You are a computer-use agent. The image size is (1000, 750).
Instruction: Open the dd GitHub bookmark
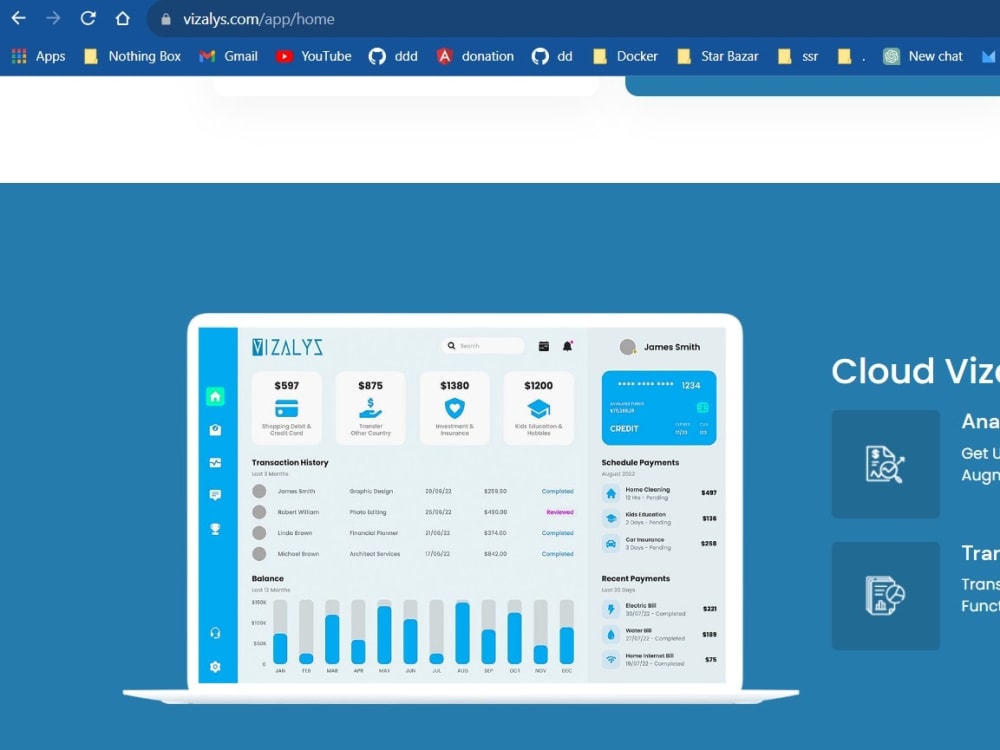pos(552,56)
